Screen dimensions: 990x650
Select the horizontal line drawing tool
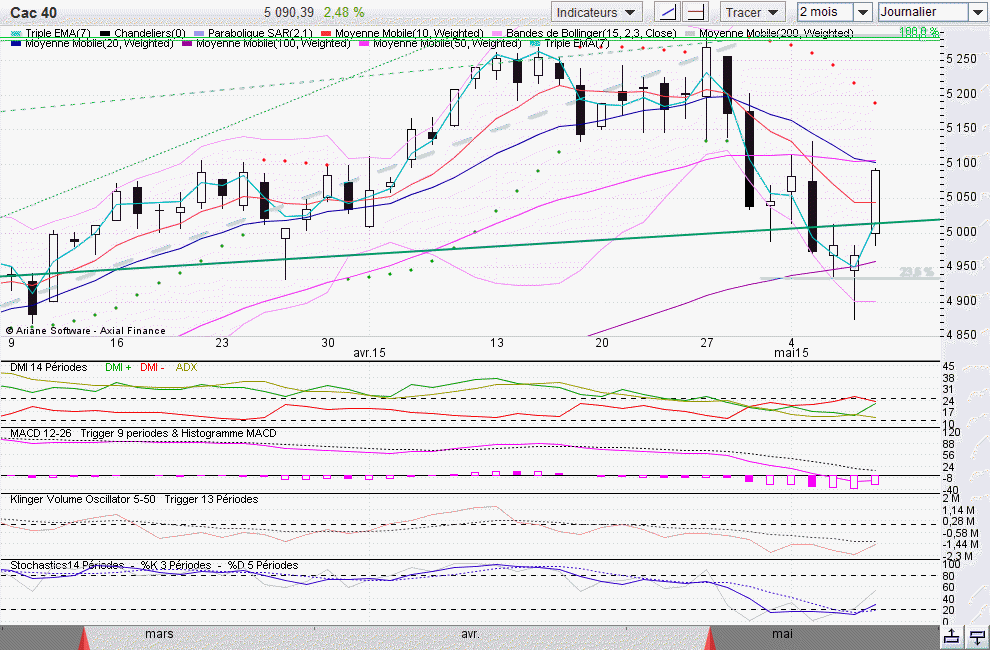tap(698, 12)
